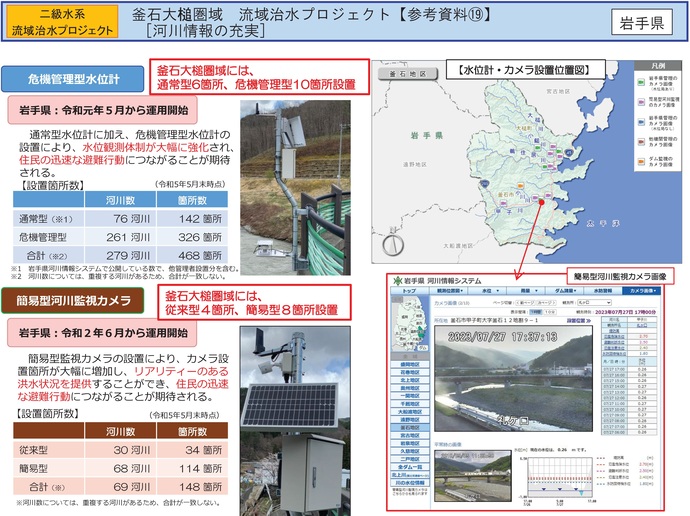Click the 76 河川 table cell

(x=120, y=219)
